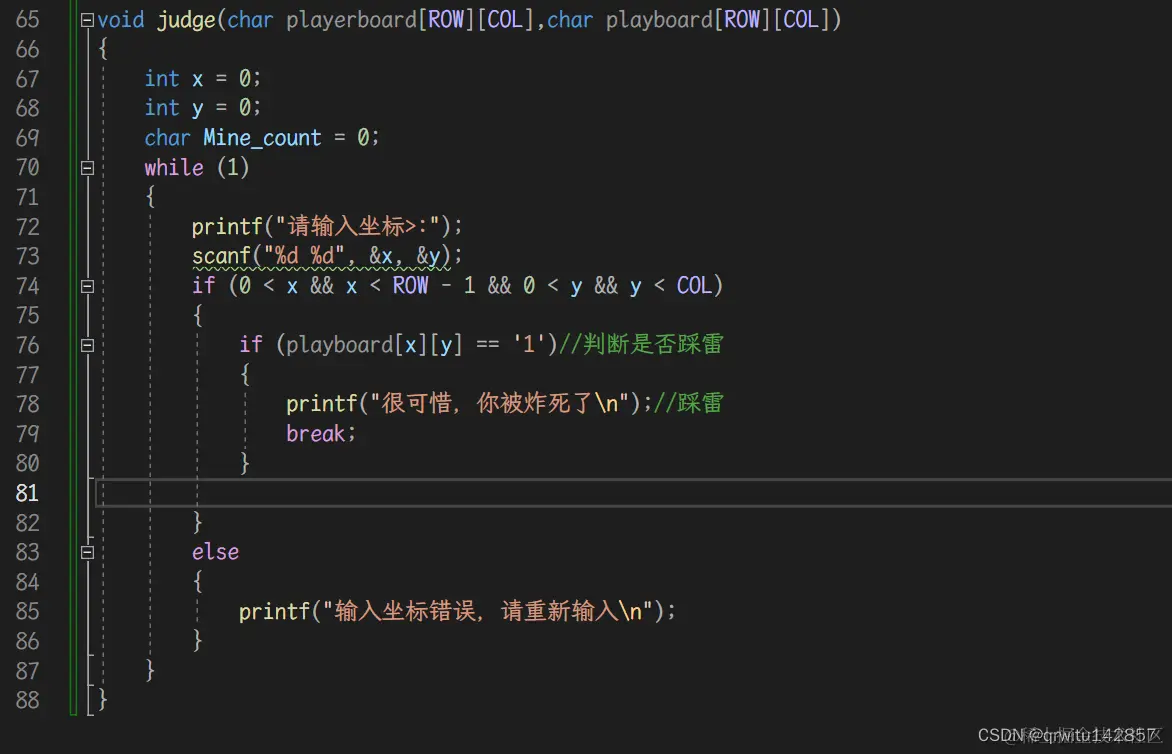Click the comment //判断是否踩雷
This screenshot has width=1172, height=754.
(x=641, y=344)
